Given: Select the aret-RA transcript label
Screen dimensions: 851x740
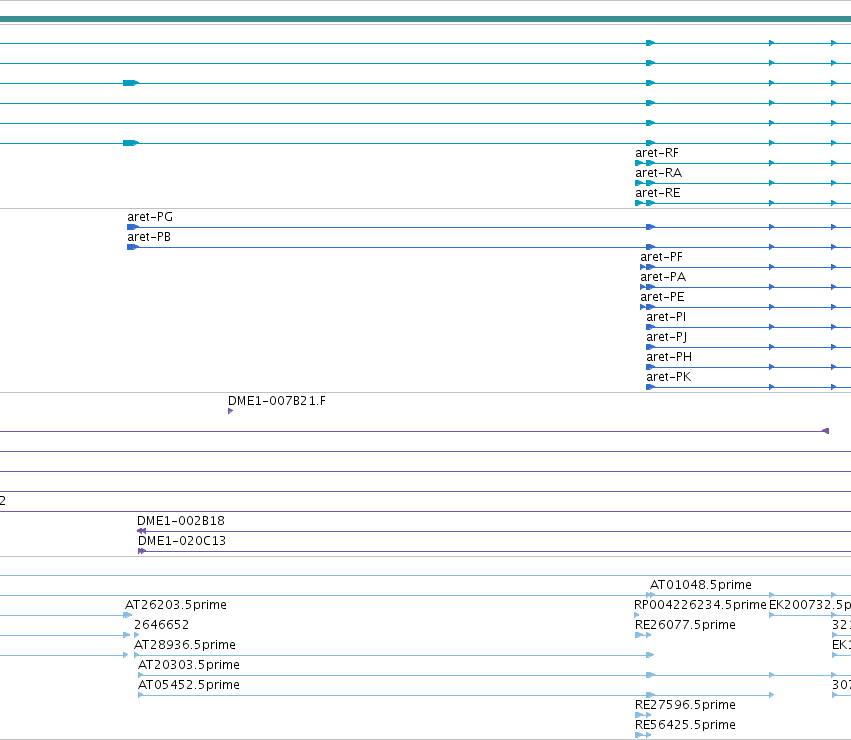Looking at the screenshot, I should 658,173.
